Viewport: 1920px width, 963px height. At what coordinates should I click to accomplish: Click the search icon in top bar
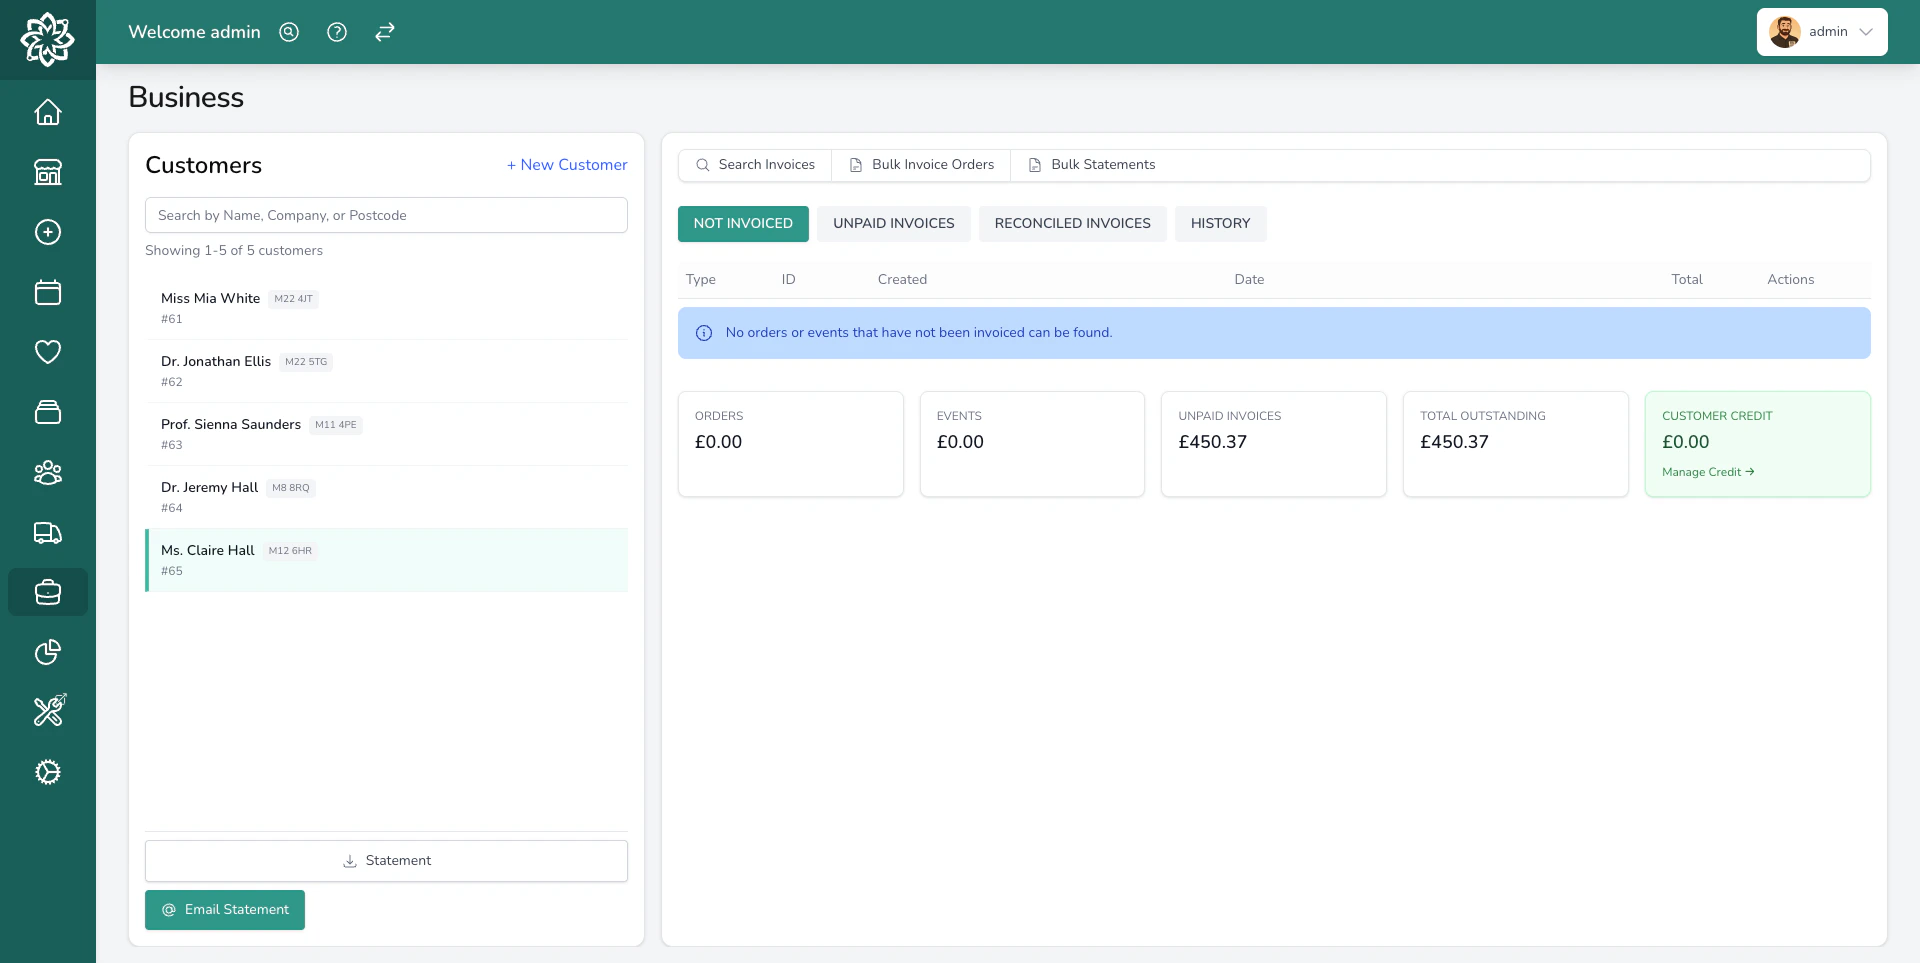tap(288, 32)
